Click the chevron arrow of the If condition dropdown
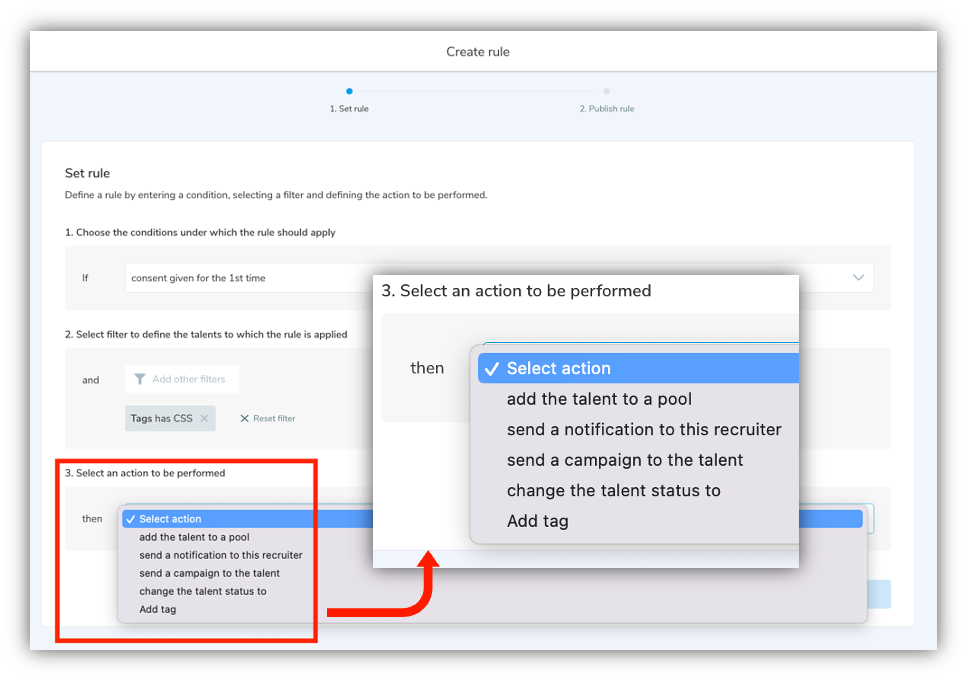Screen dimensions: 968x680 [858, 278]
